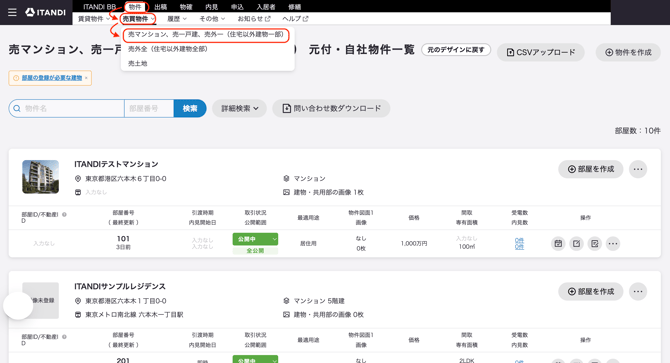Dismiss the 部屋の登録が必要な建物 notice
This screenshot has width=670, height=363.
pos(86,78)
